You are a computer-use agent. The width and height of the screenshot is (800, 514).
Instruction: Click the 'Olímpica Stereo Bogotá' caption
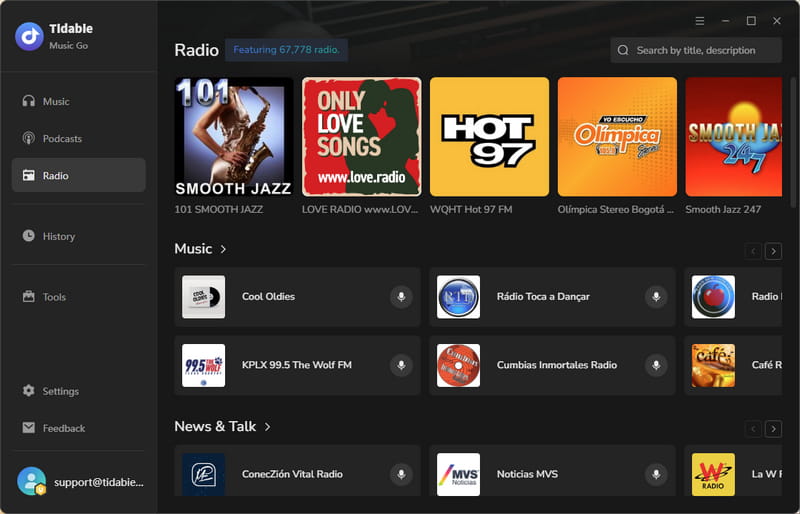click(616, 209)
